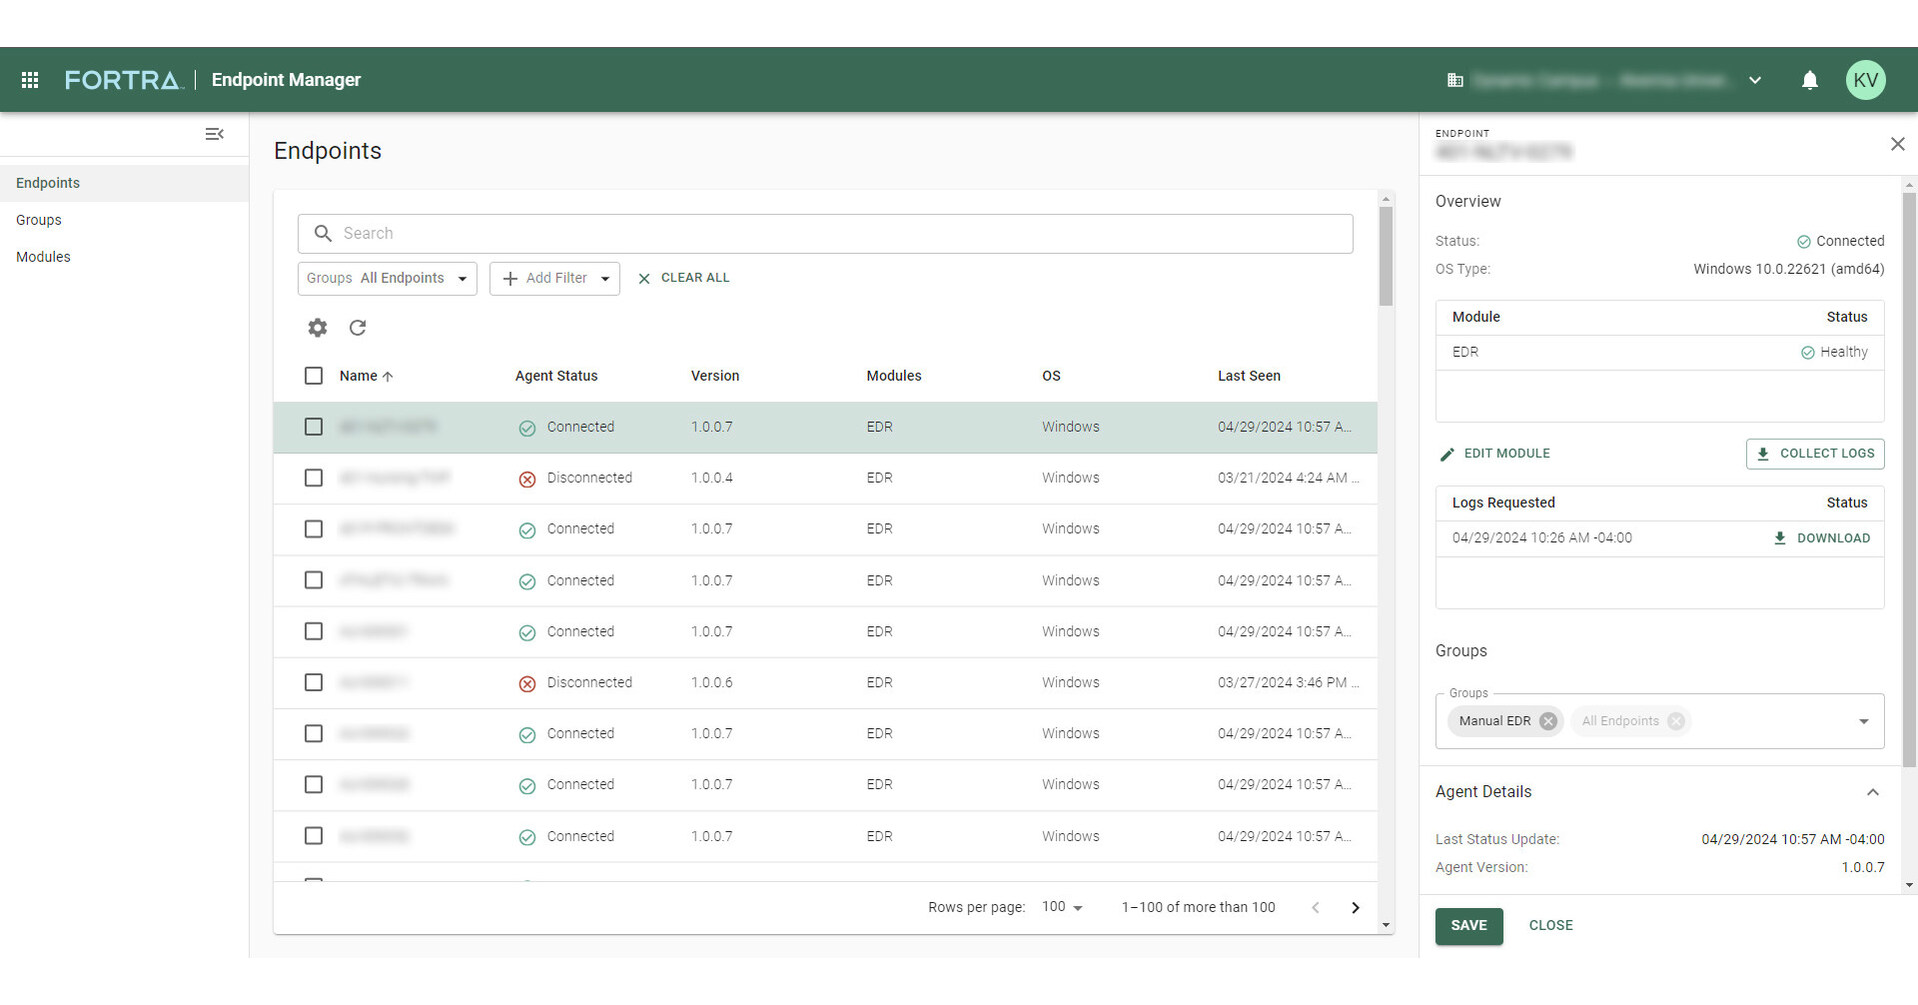Click the Collect Logs download icon
Viewport: 1918px width, 1005px height.
coord(1762,453)
